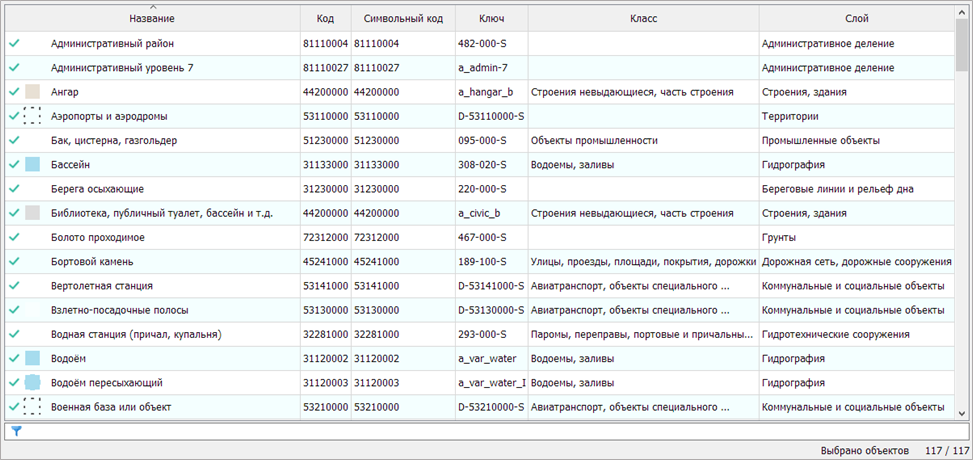973x460 pixels.
Task: Click the filter funnel icon
Action: [15, 431]
